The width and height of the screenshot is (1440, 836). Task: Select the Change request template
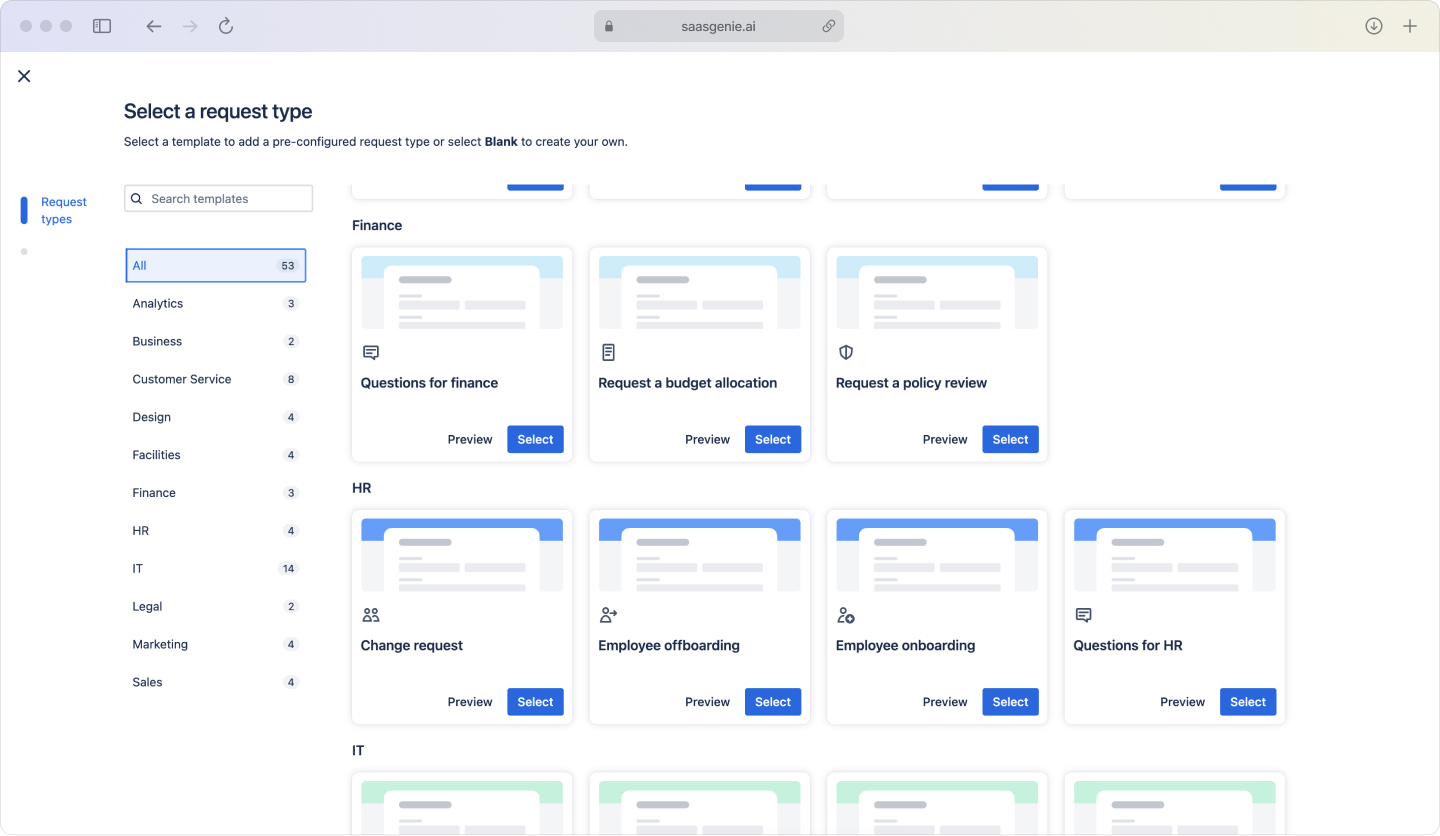tap(535, 701)
